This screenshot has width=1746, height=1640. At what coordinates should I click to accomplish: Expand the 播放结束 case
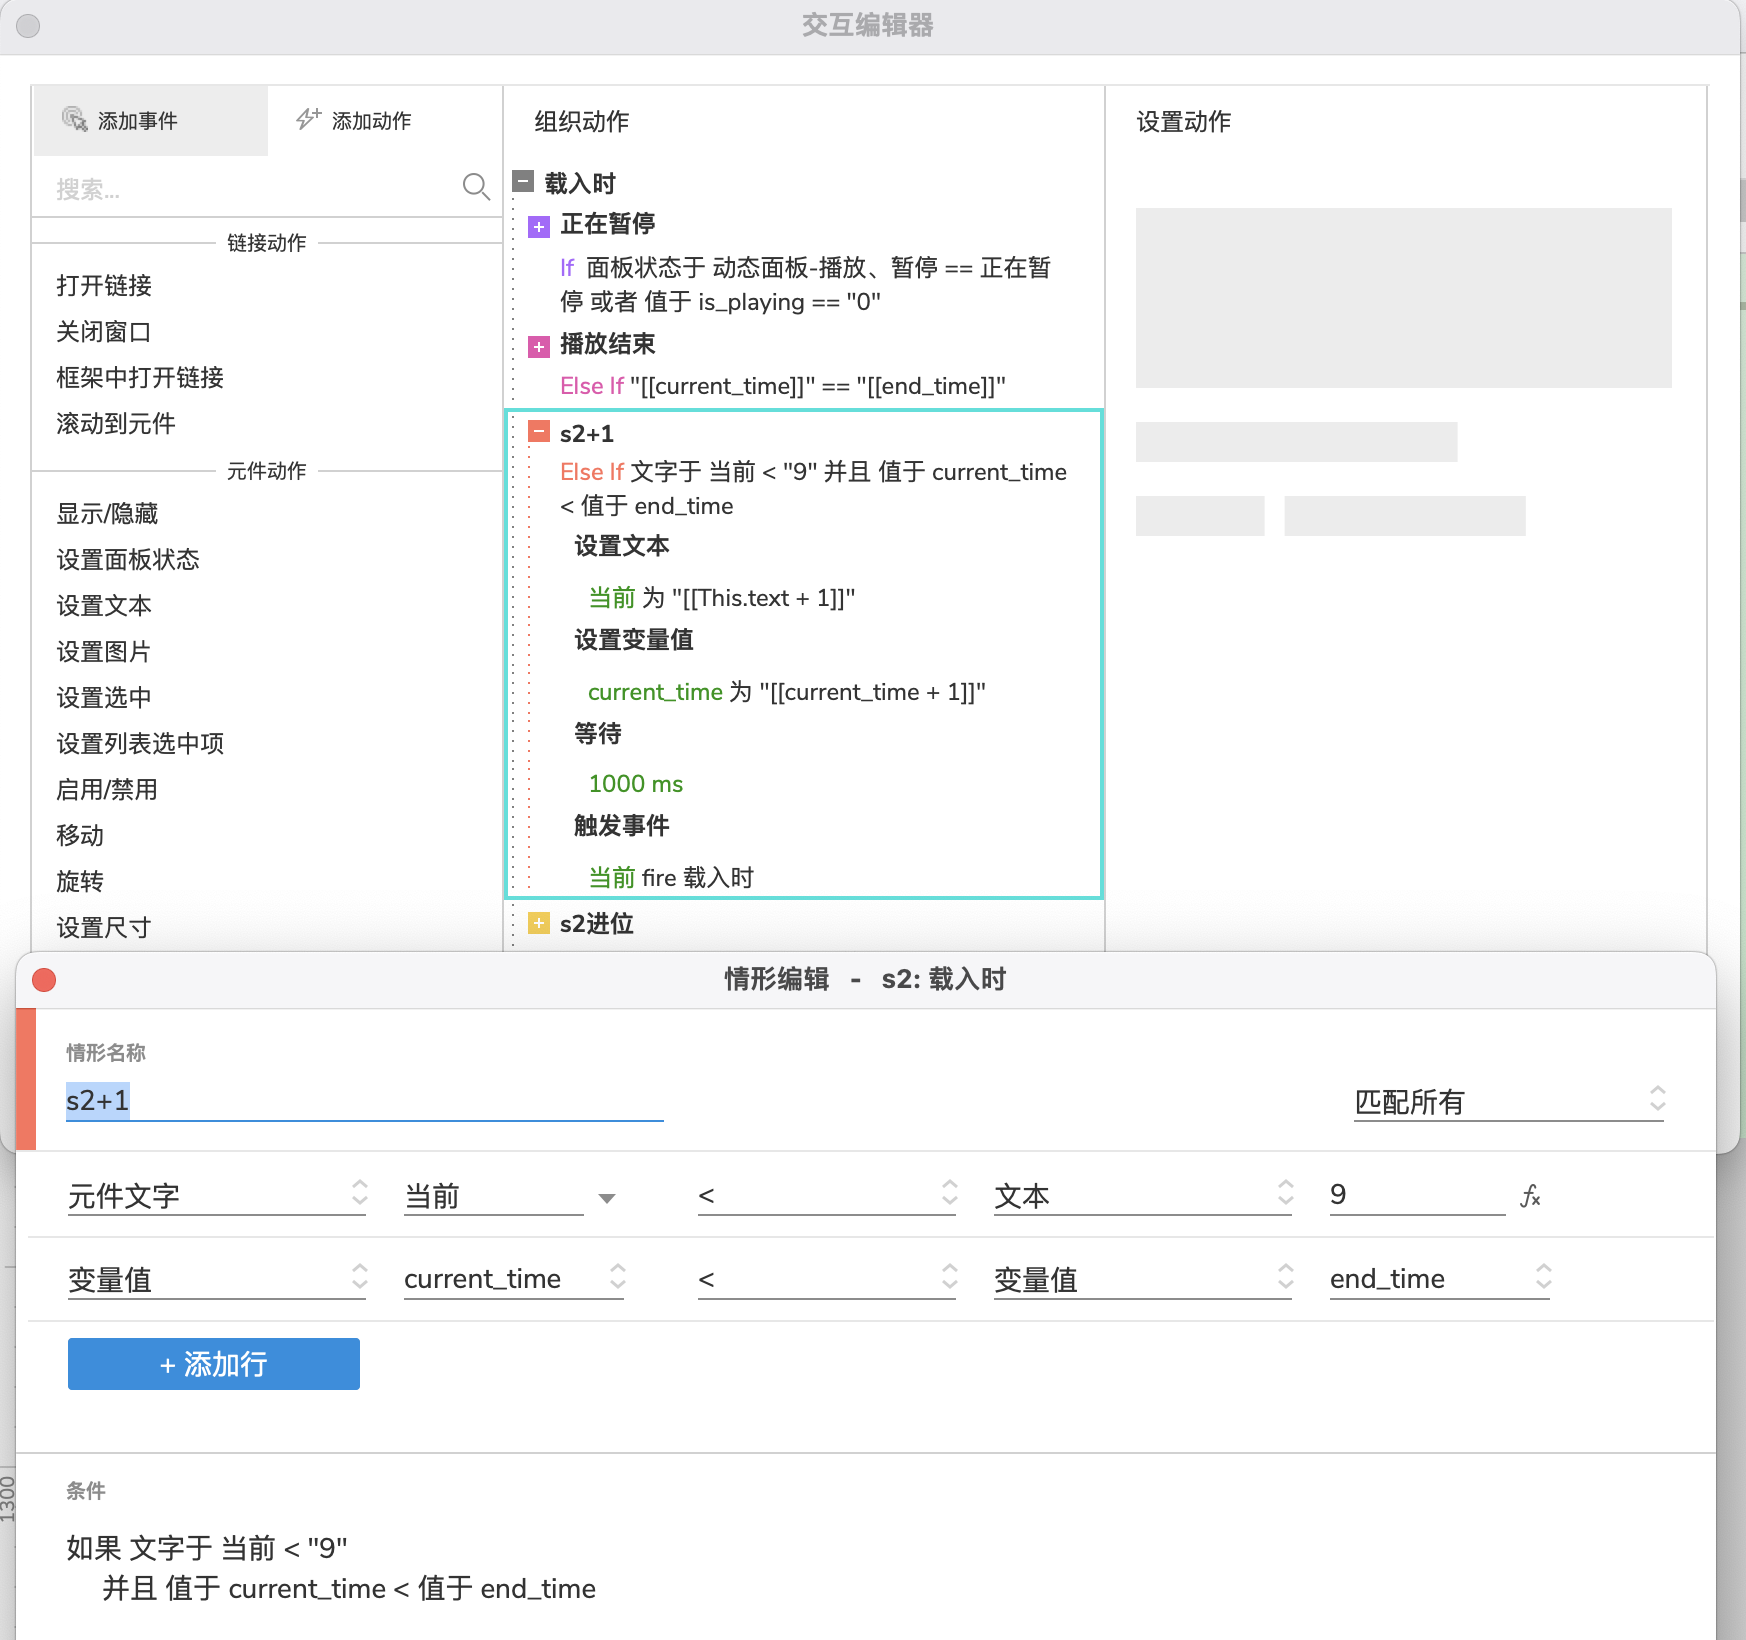[539, 347]
